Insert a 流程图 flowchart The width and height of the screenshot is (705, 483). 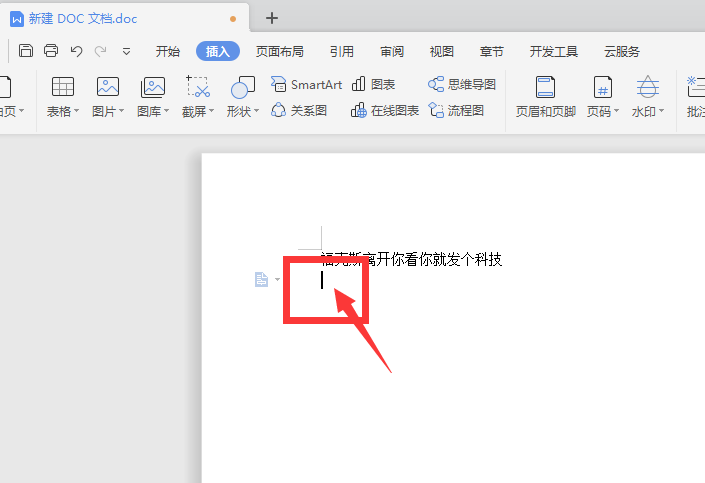click(x=456, y=110)
